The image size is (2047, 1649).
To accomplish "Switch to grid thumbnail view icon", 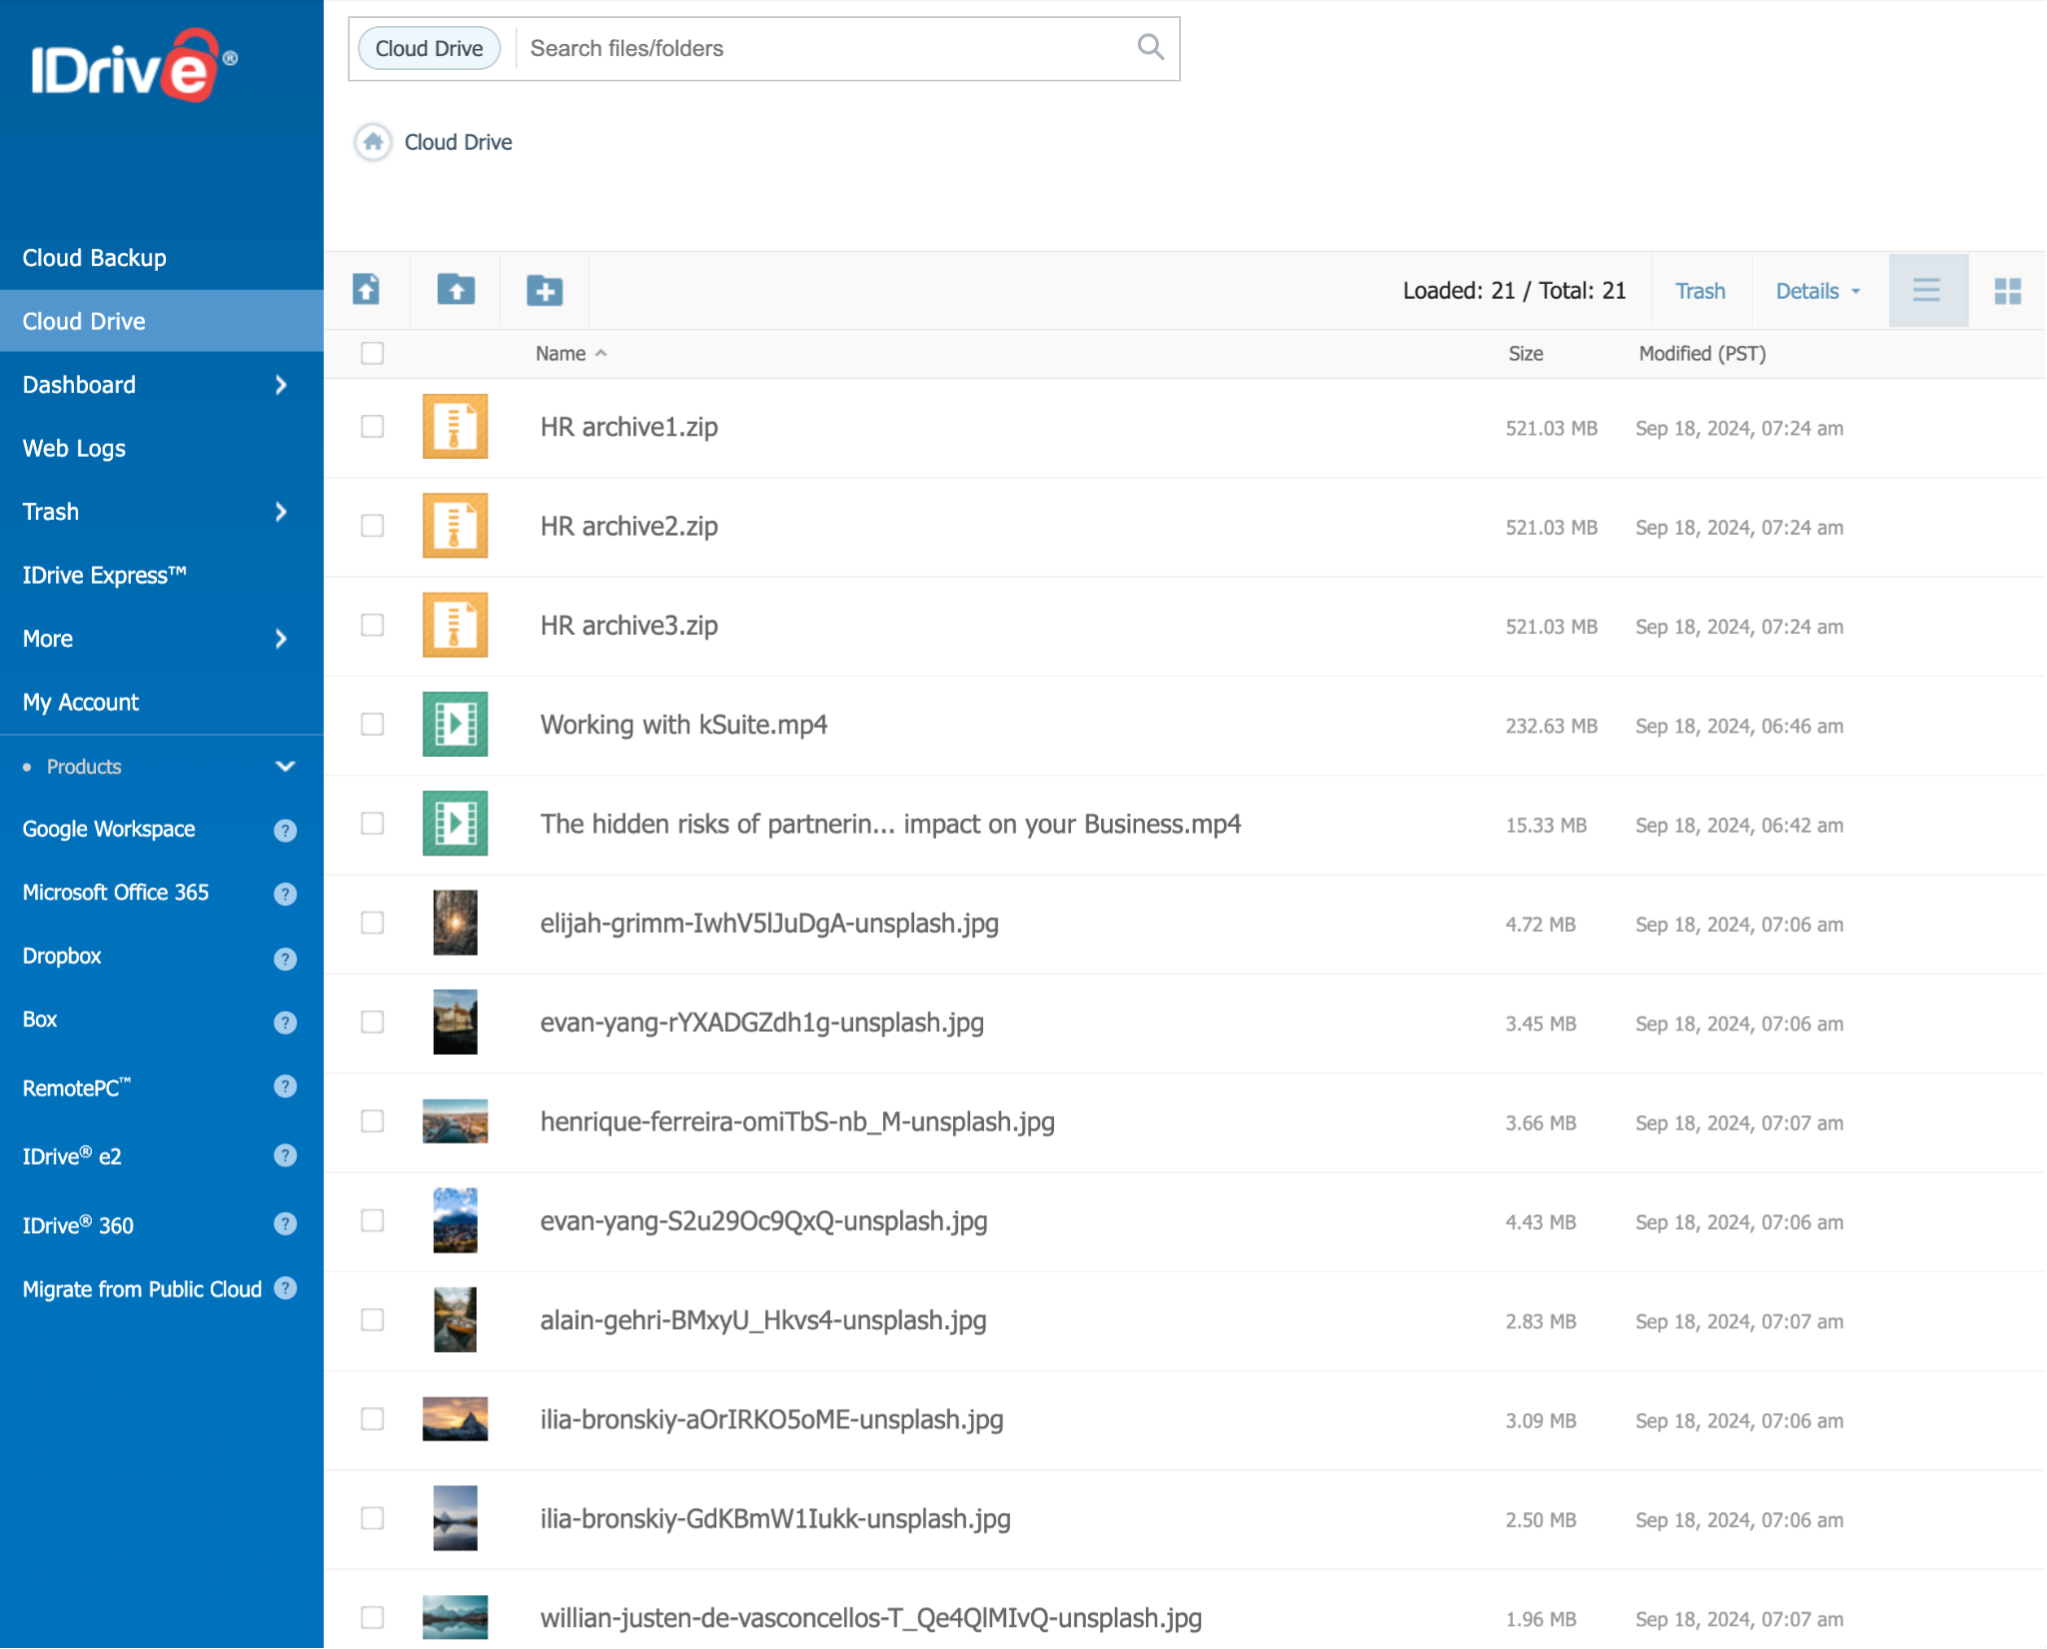I will coord(2008,291).
